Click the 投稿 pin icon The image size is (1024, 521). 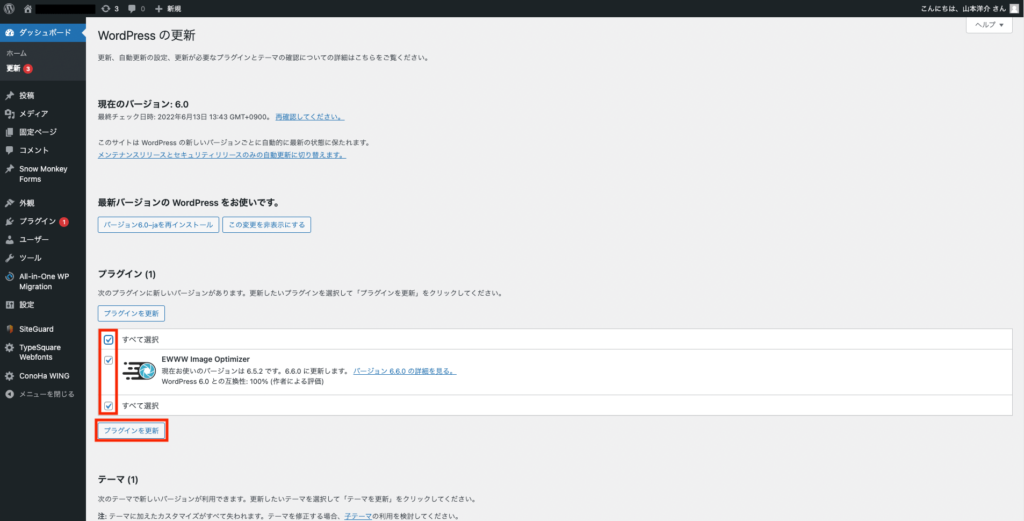(9, 95)
